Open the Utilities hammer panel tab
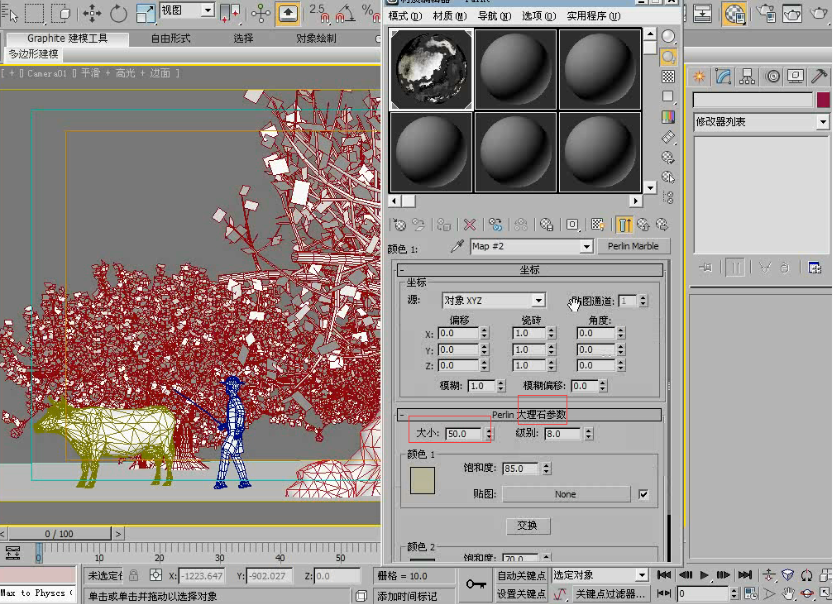This screenshot has width=833, height=604. pos(819,76)
